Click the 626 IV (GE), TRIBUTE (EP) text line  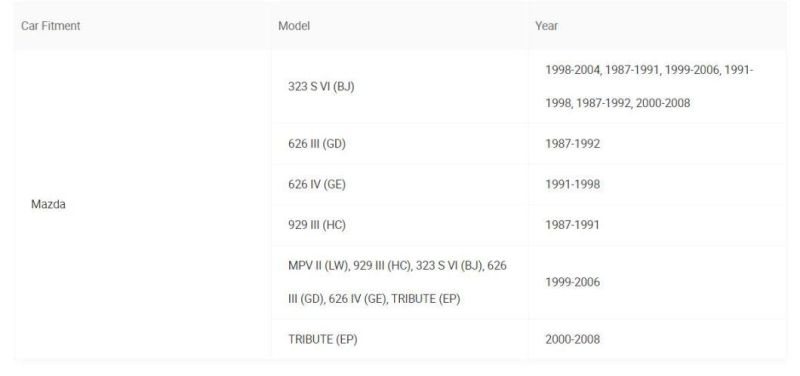[394, 299]
